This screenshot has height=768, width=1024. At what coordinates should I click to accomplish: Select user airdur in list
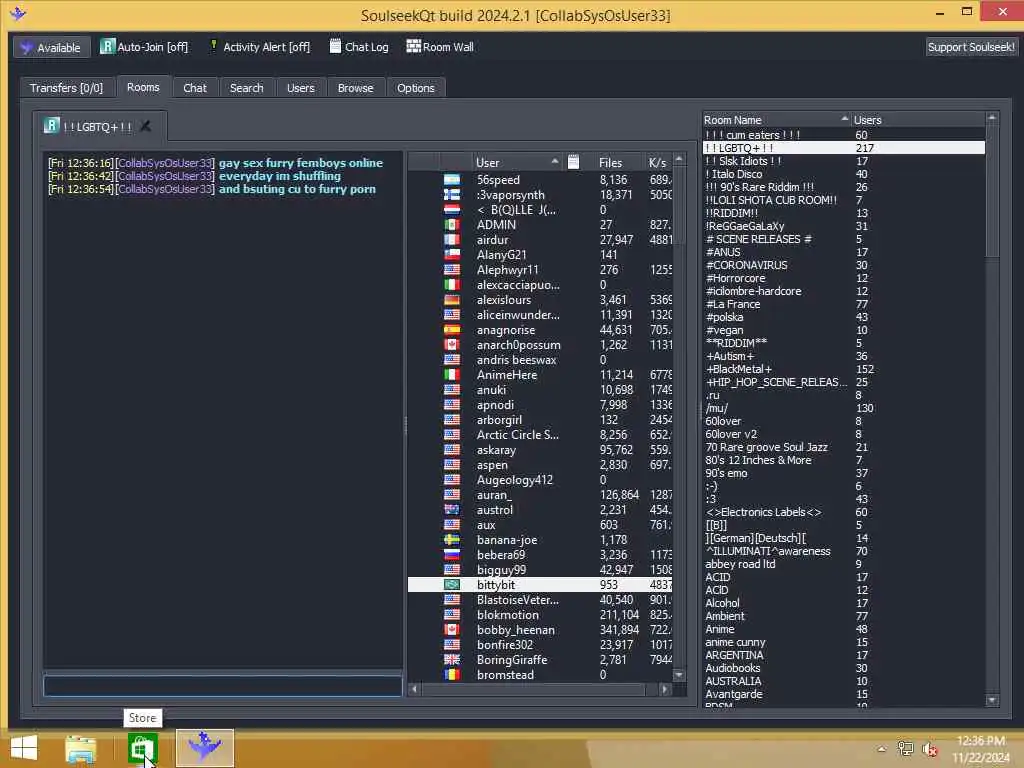coord(540,240)
